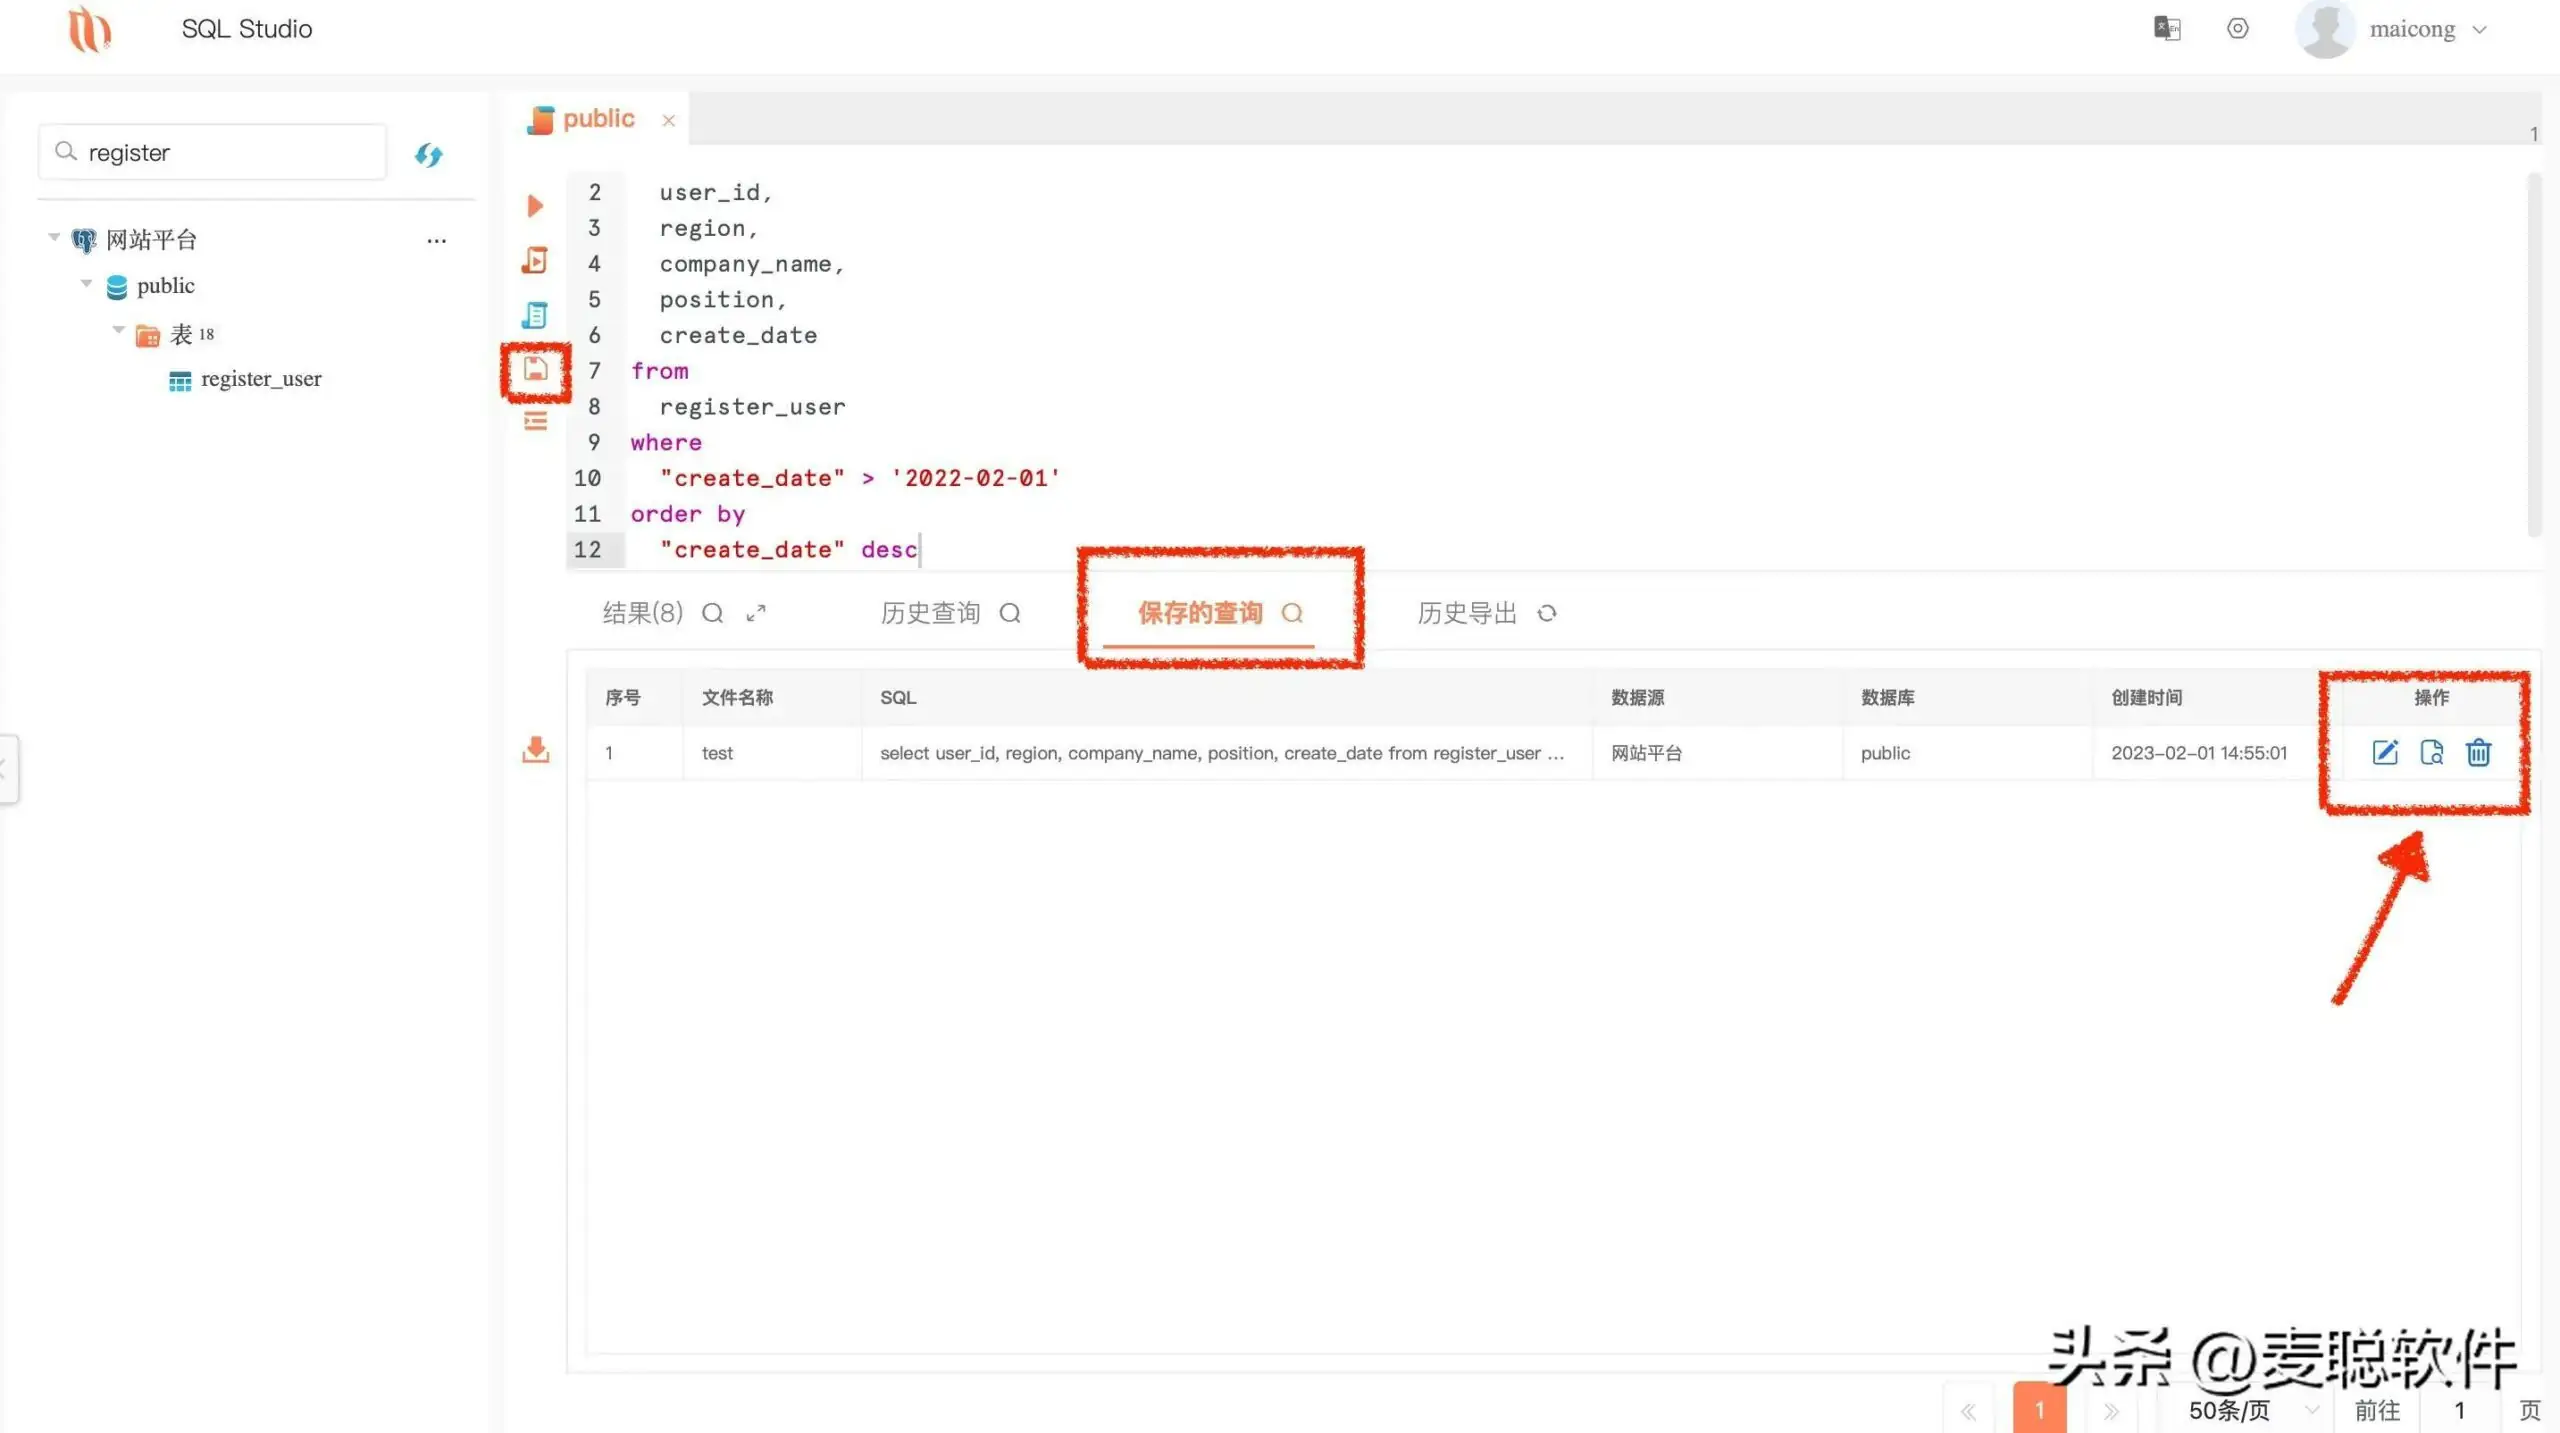Edit the saved query 'test' with pencil icon

(x=2384, y=753)
